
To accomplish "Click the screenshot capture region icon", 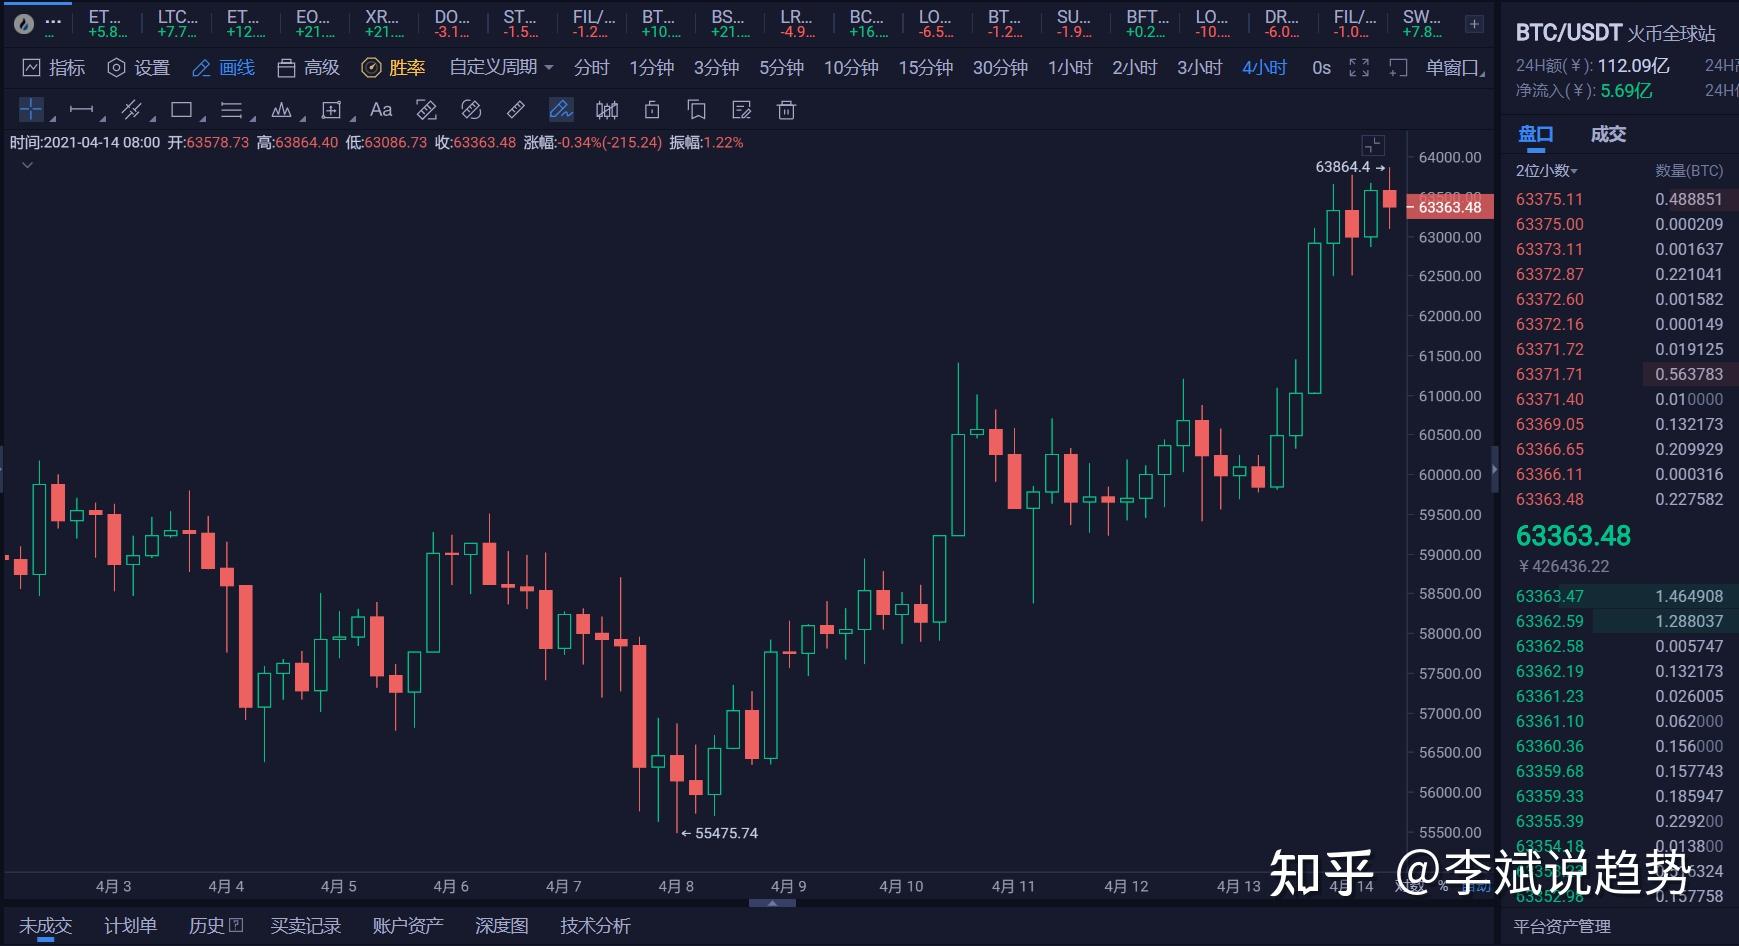I will pos(1398,67).
